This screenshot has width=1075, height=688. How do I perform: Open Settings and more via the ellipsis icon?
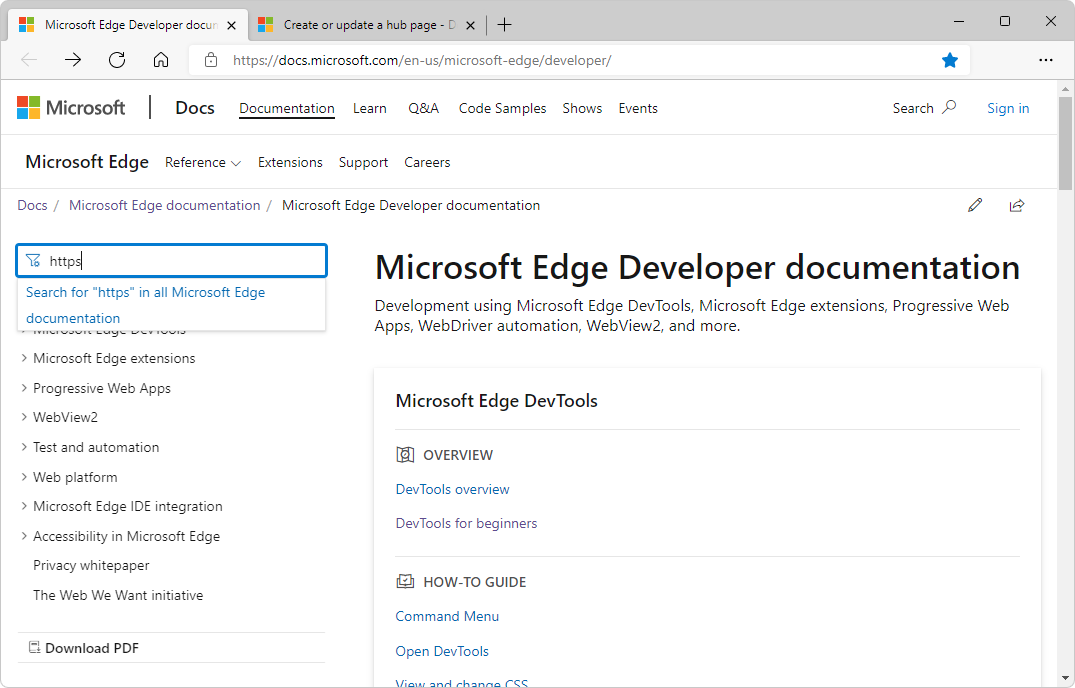point(1046,60)
